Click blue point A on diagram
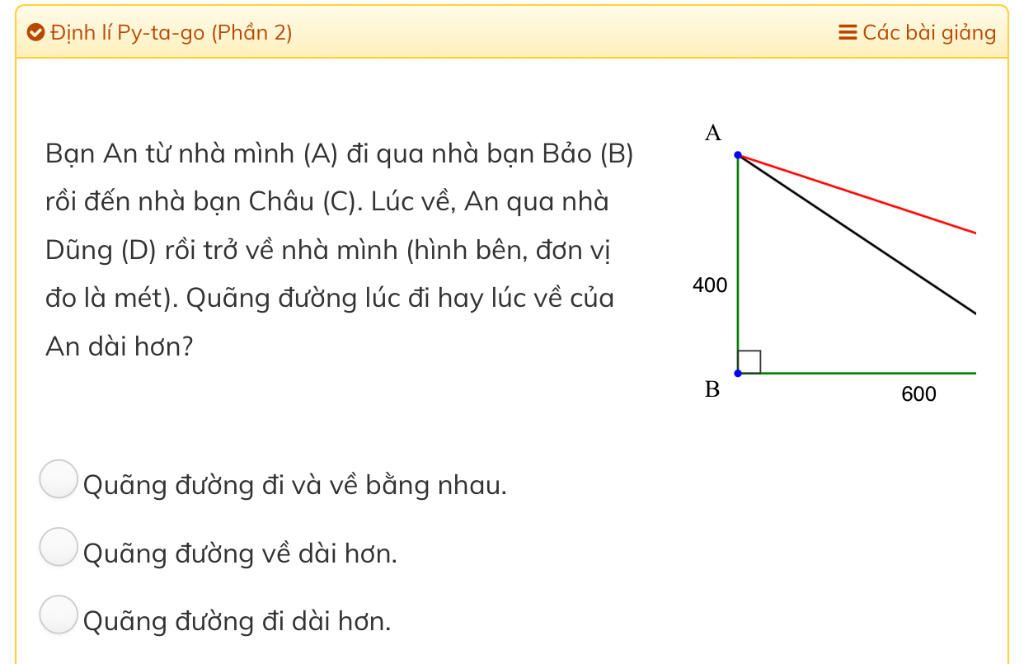The height and width of the screenshot is (664, 1024). (738, 155)
